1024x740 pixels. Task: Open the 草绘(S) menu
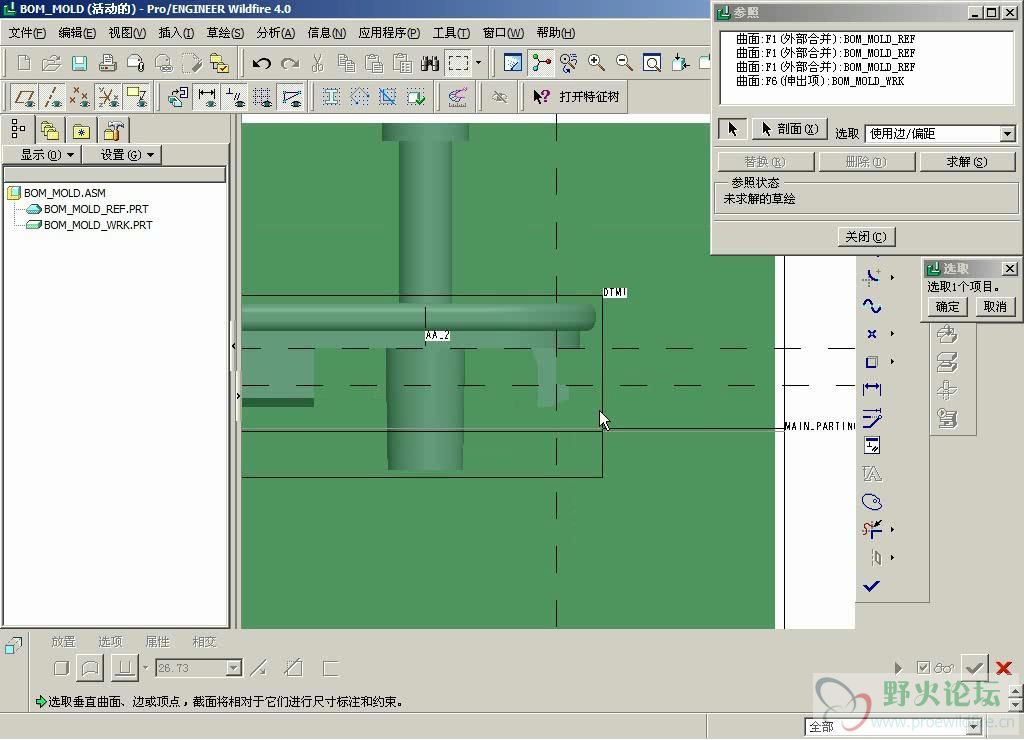(225, 33)
